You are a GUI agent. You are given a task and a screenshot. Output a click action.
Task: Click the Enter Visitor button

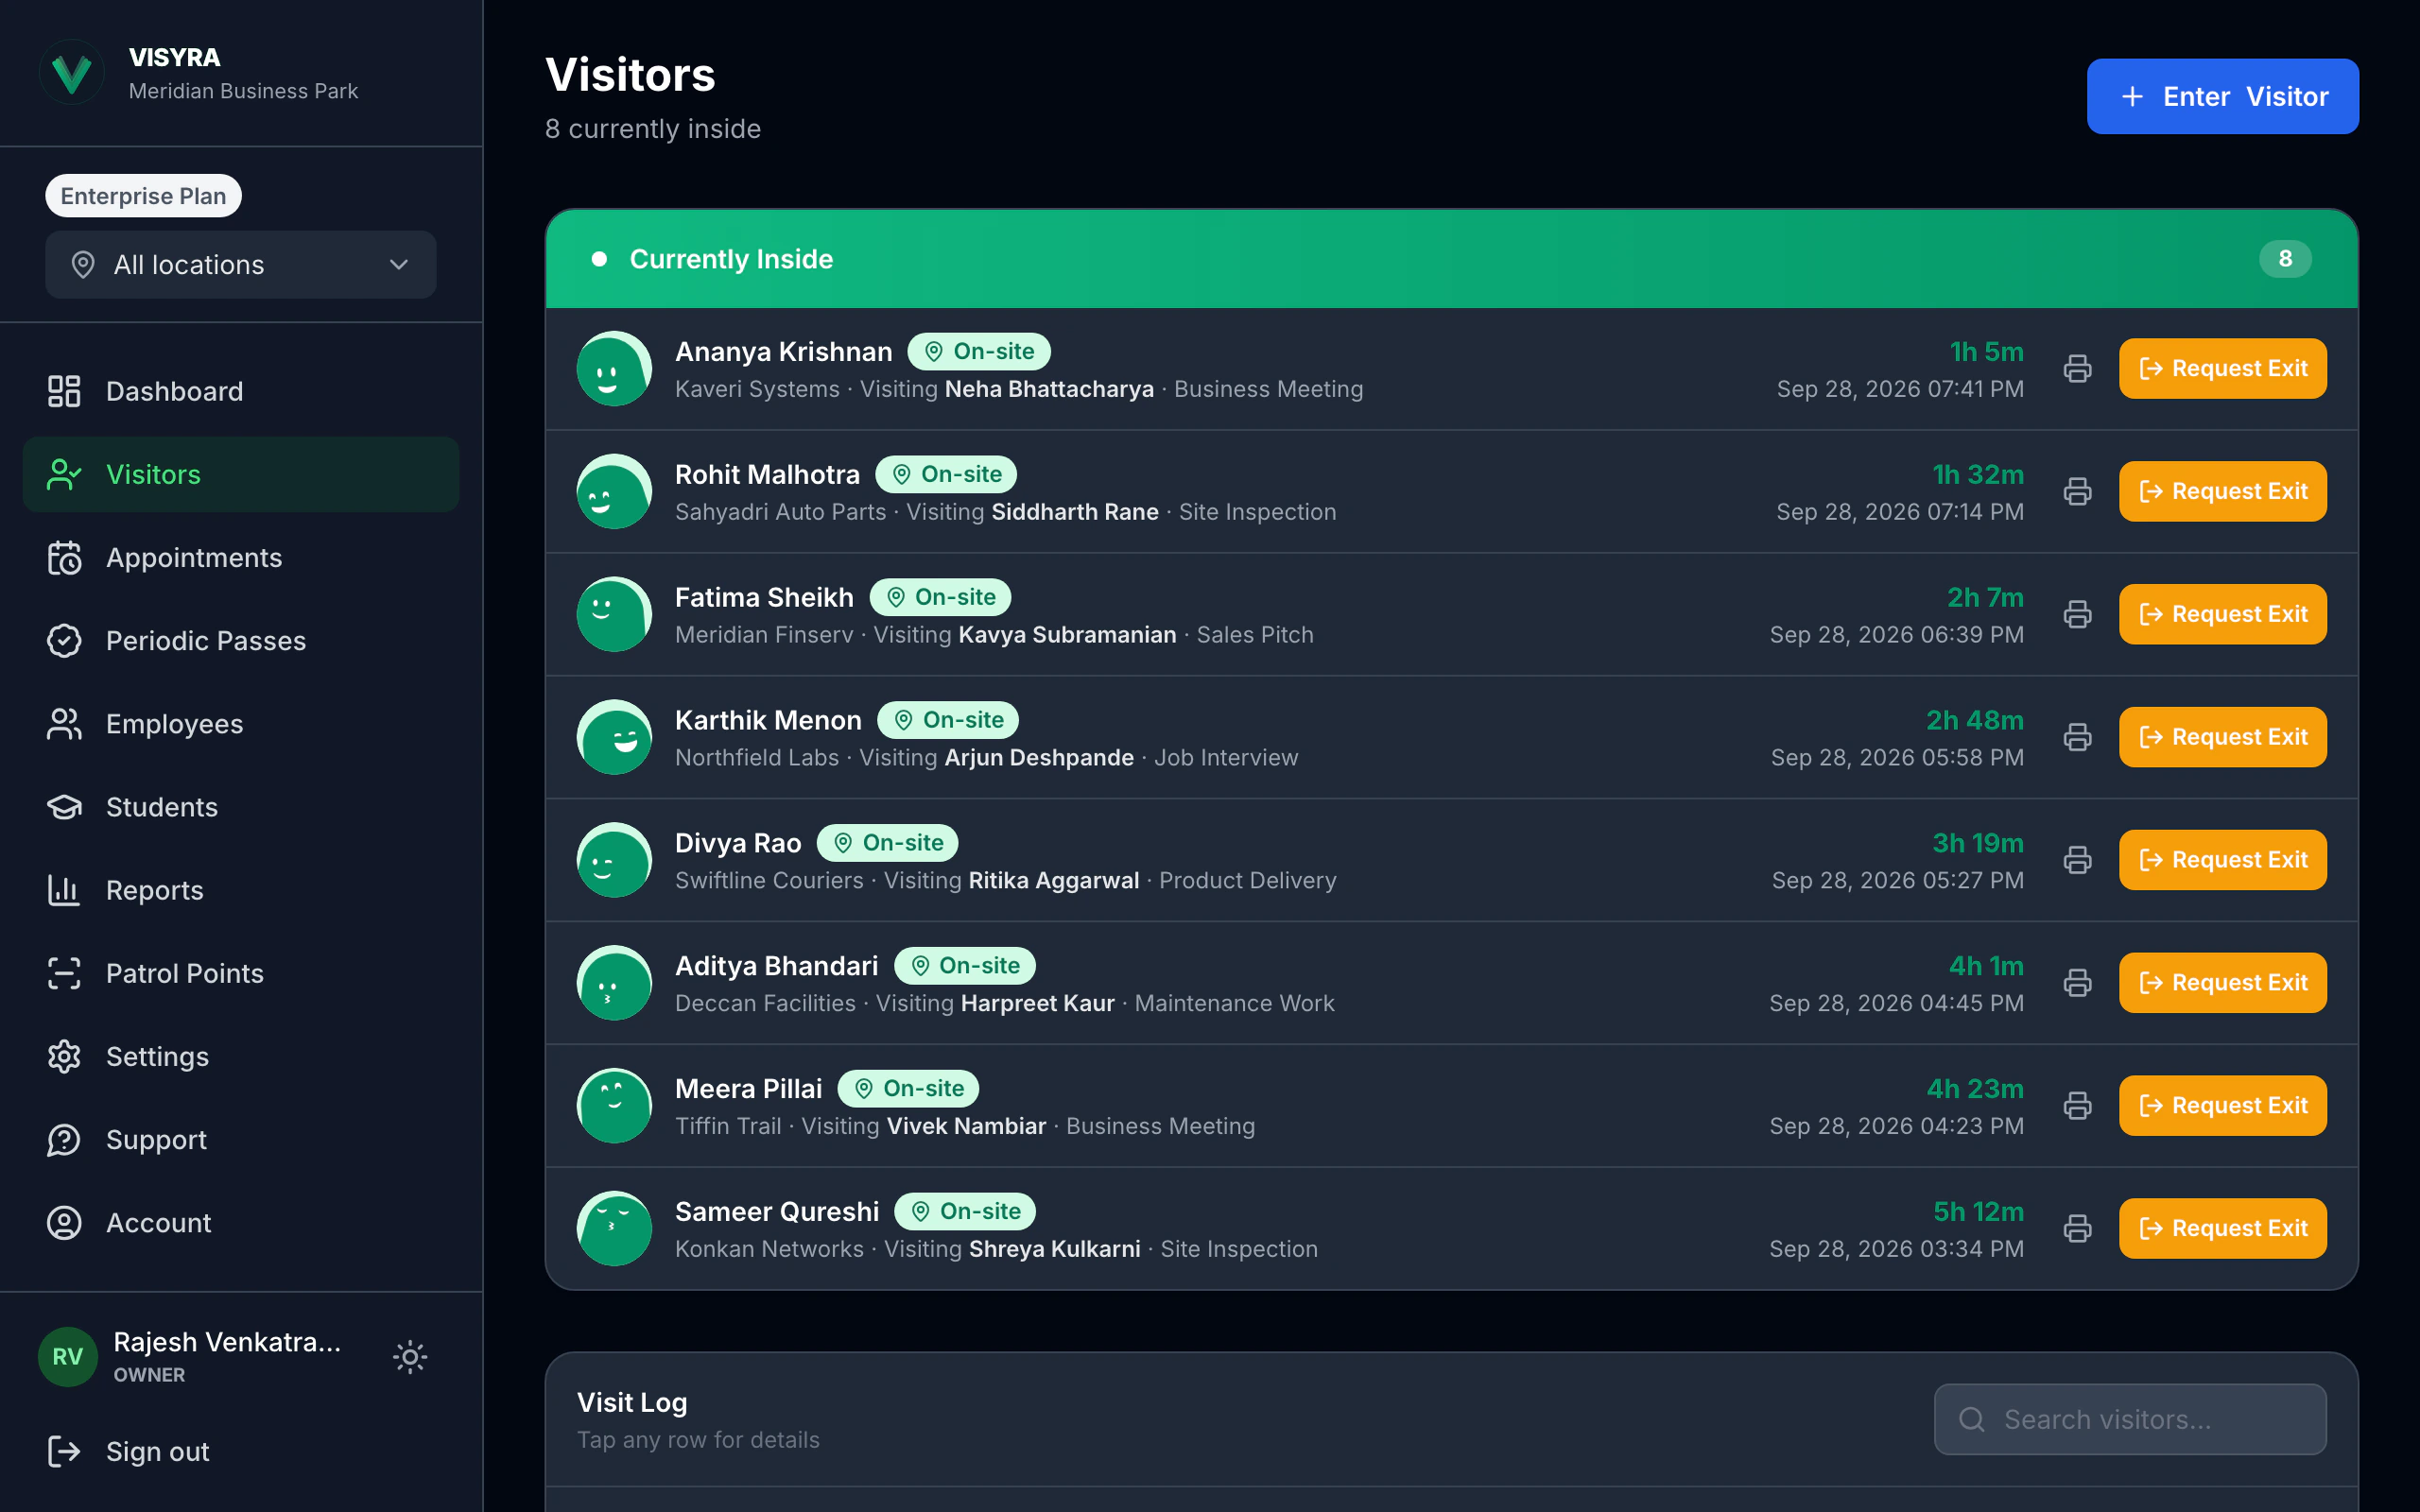pos(2222,96)
